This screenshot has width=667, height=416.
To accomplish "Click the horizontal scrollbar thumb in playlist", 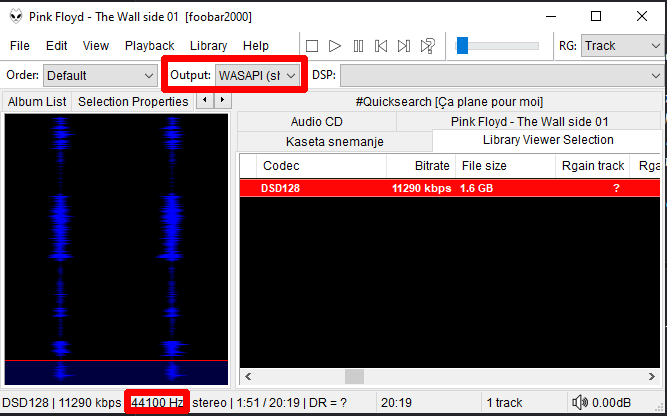I will pos(354,376).
